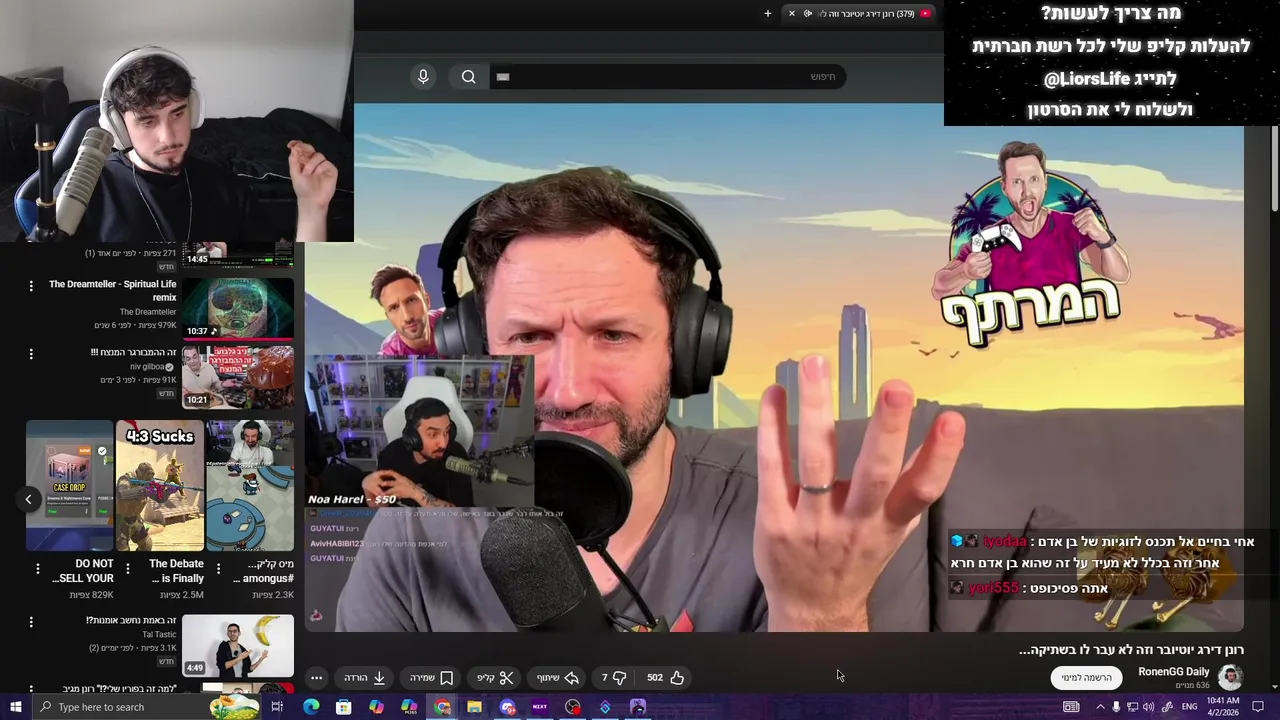Like the video with 502 likes
The width and height of the screenshot is (1280, 720).
[x=665, y=677]
